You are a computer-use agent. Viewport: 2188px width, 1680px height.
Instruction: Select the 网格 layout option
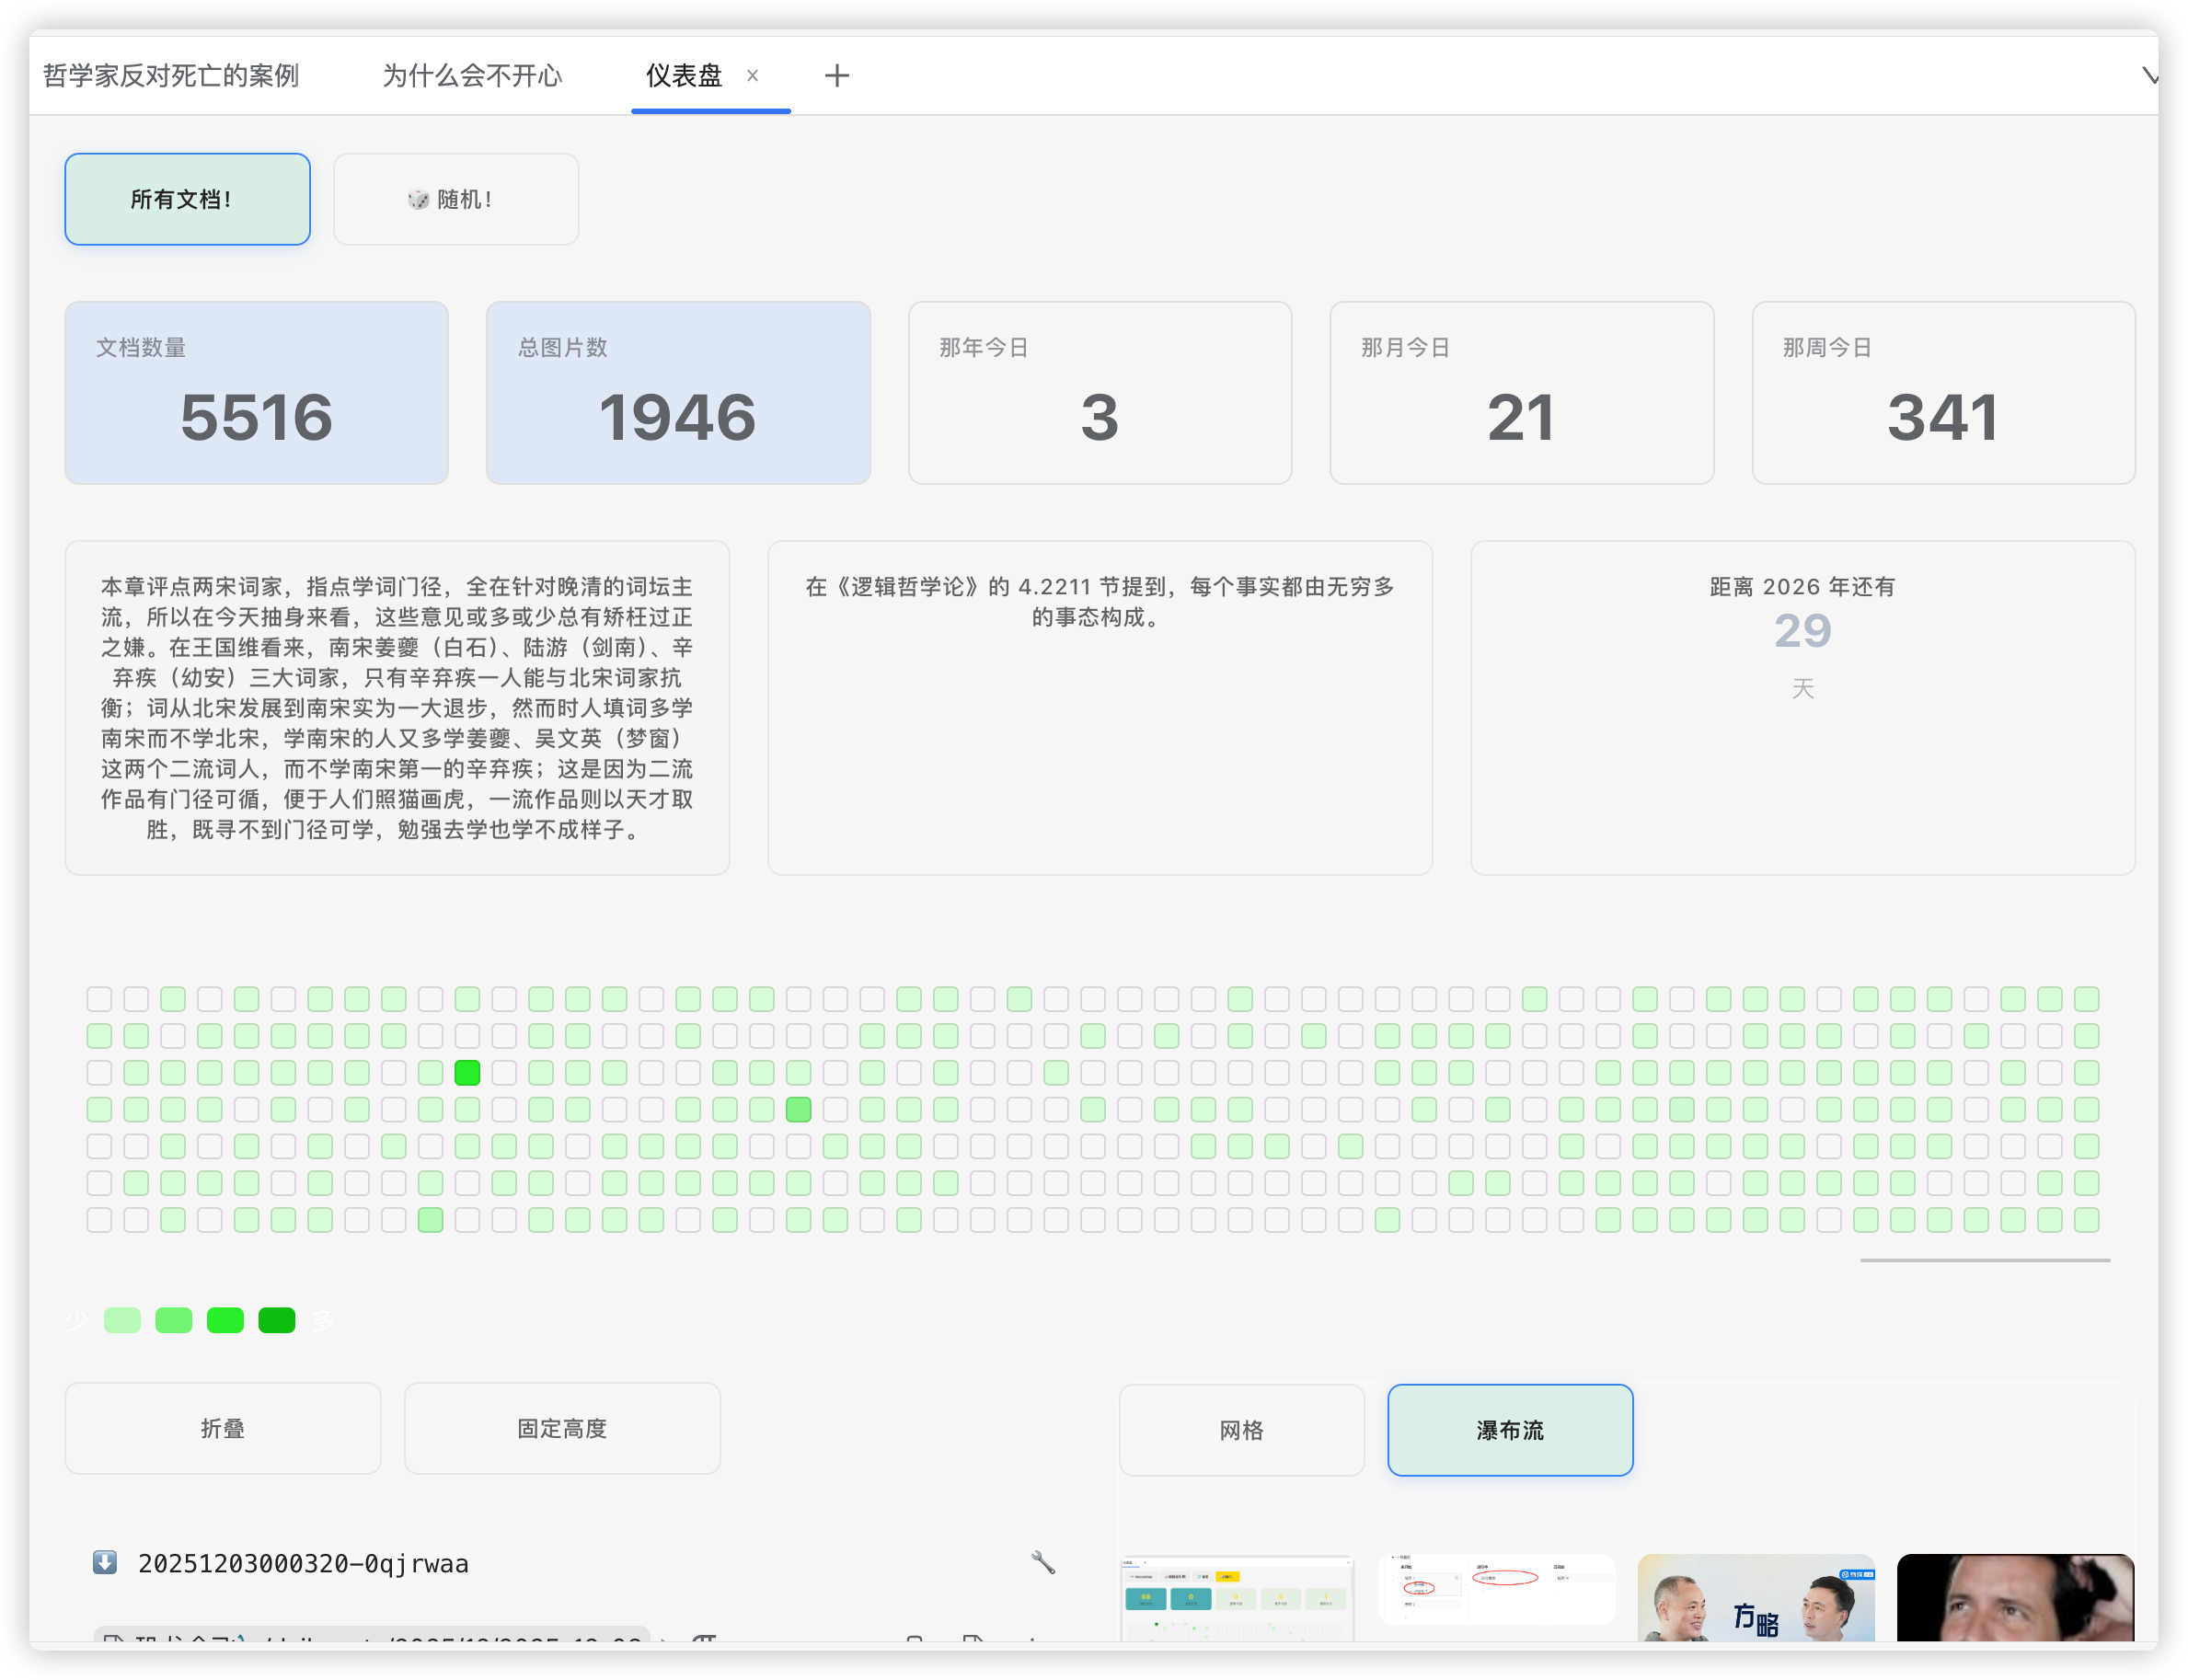pos(1241,1430)
